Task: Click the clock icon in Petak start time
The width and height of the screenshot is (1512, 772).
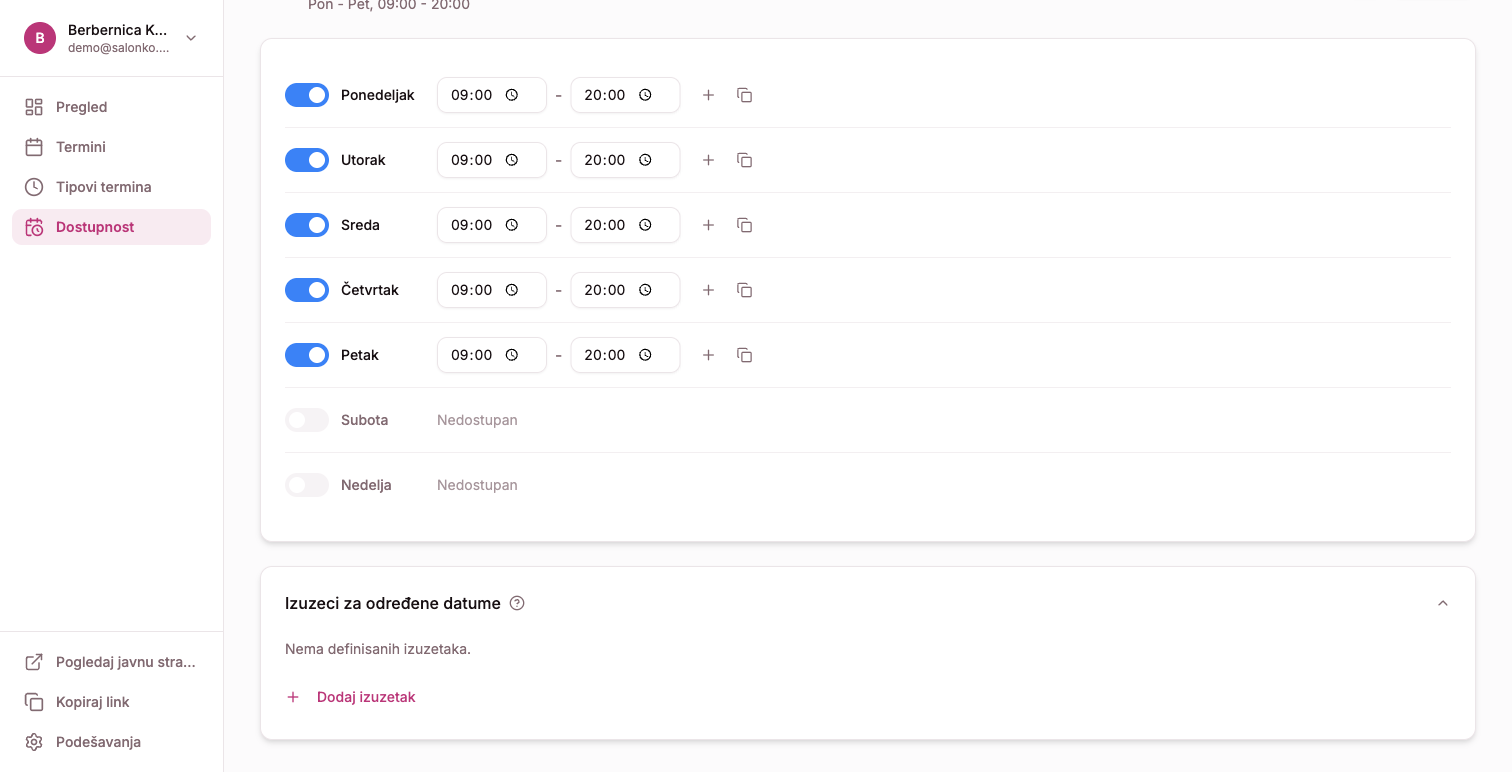Action: click(x=512, y=355)
